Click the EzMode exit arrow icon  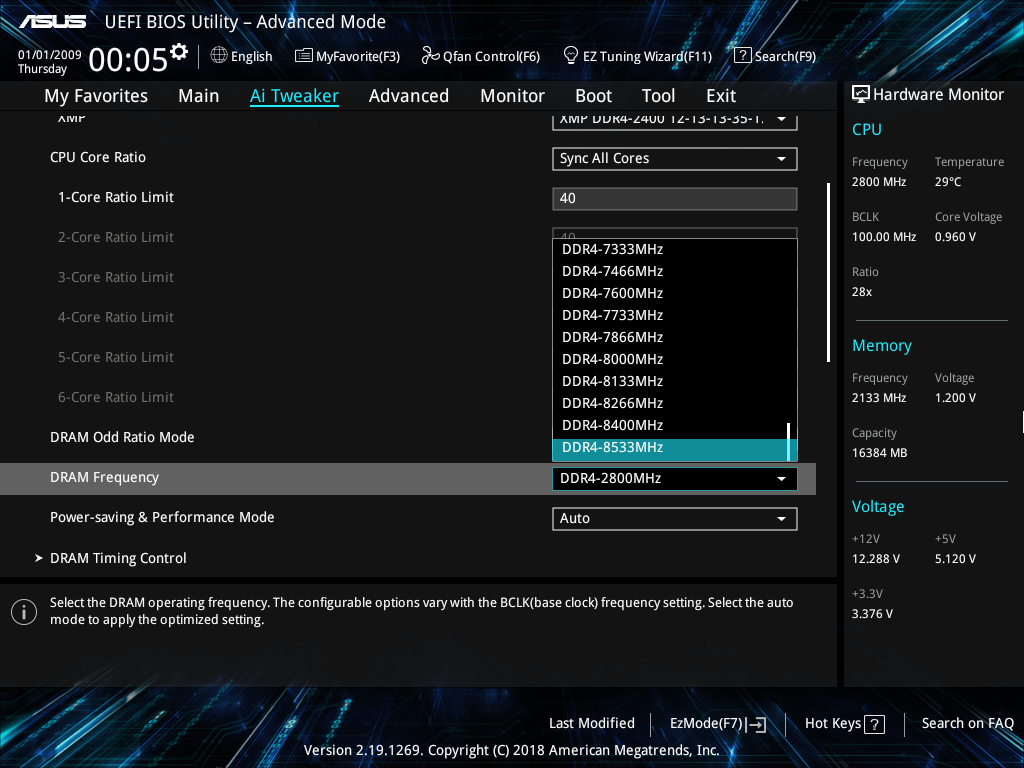pyautogui.click(x=756, y=724)
